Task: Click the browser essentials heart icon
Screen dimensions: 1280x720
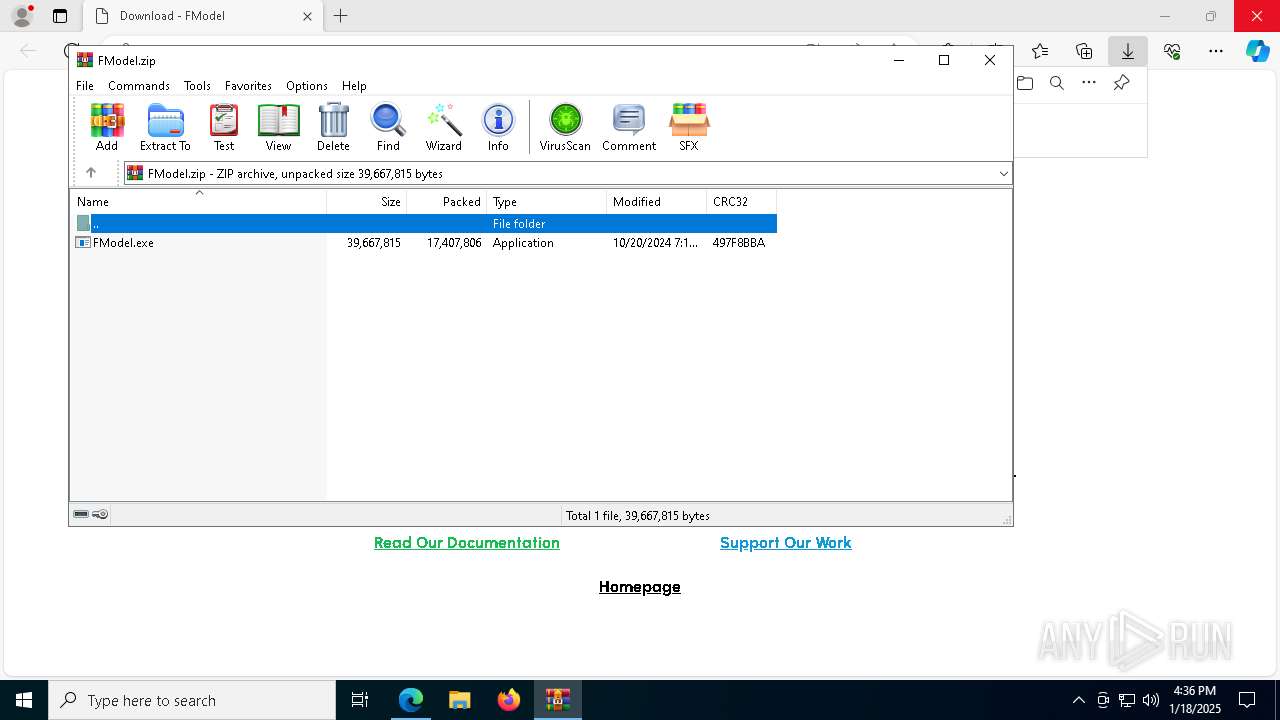Action: coord(1172,51)
